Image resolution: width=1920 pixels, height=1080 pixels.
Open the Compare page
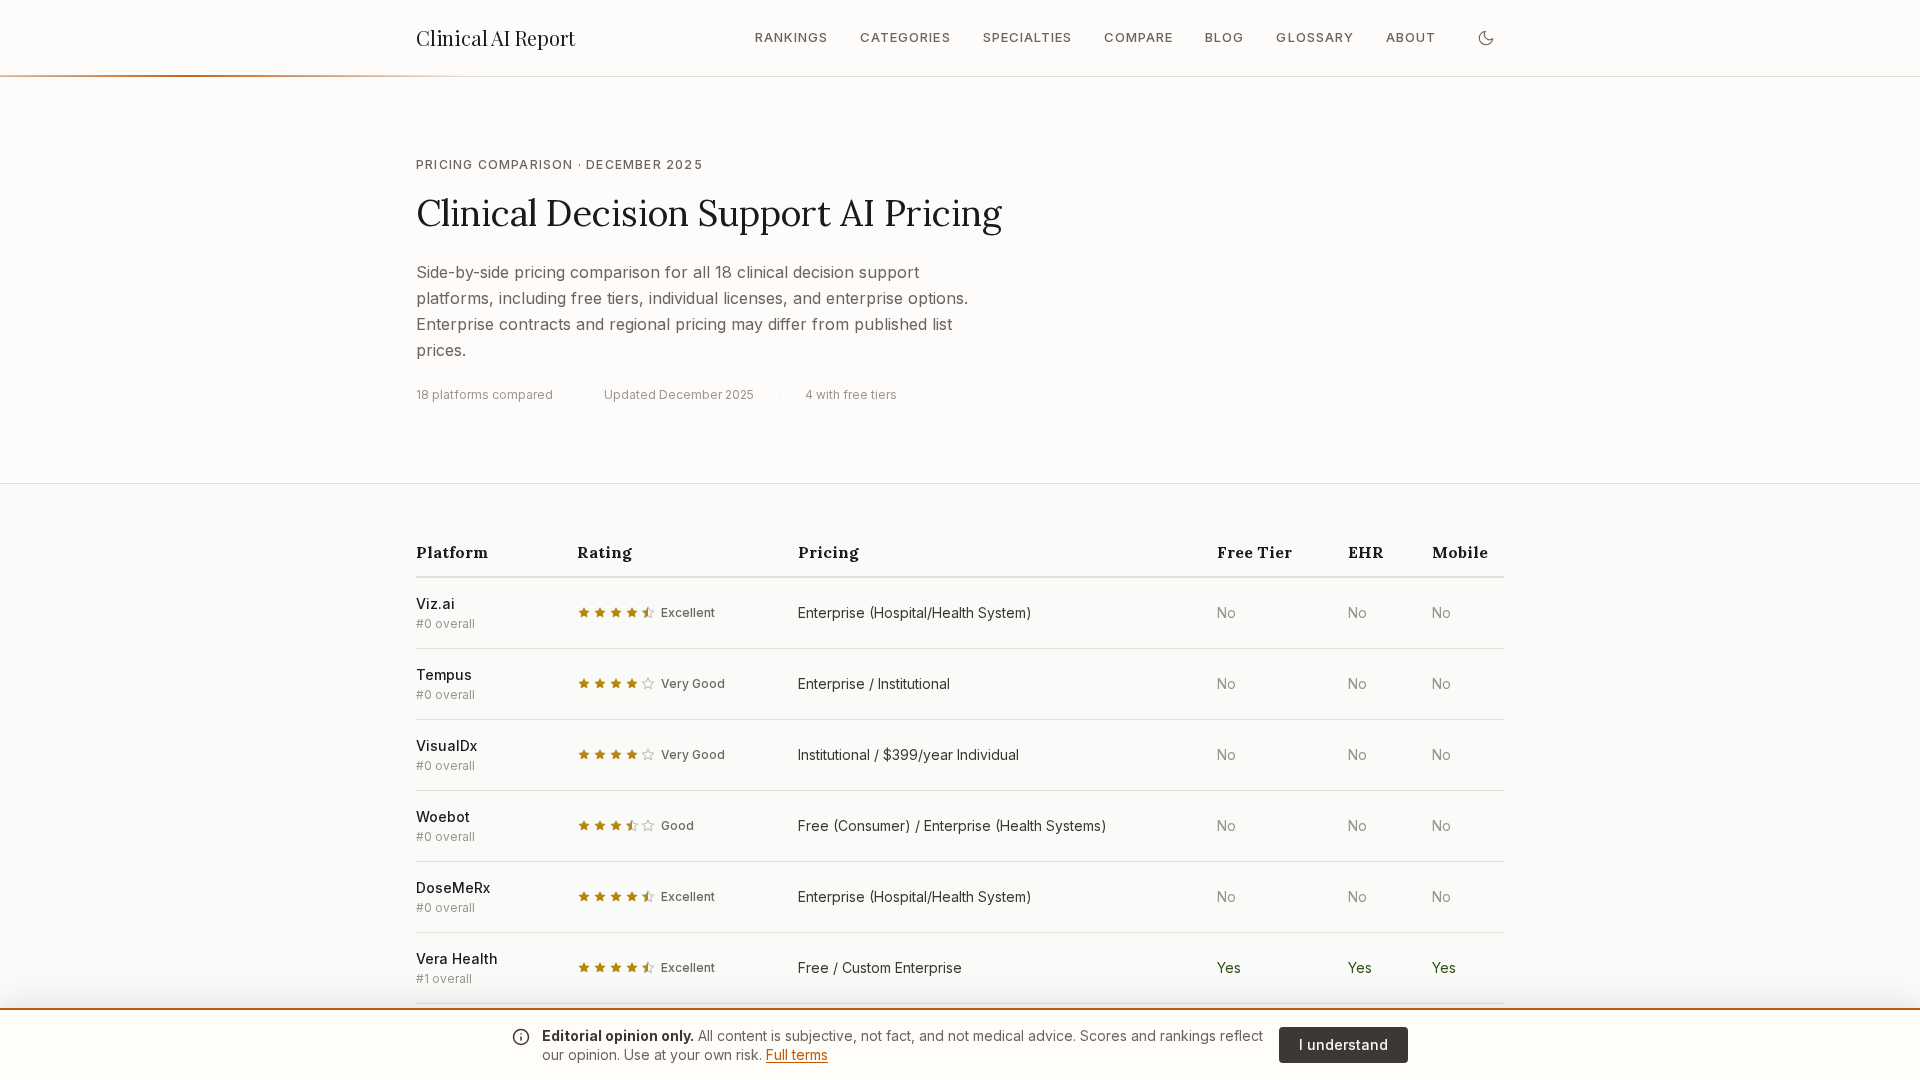1138,38
